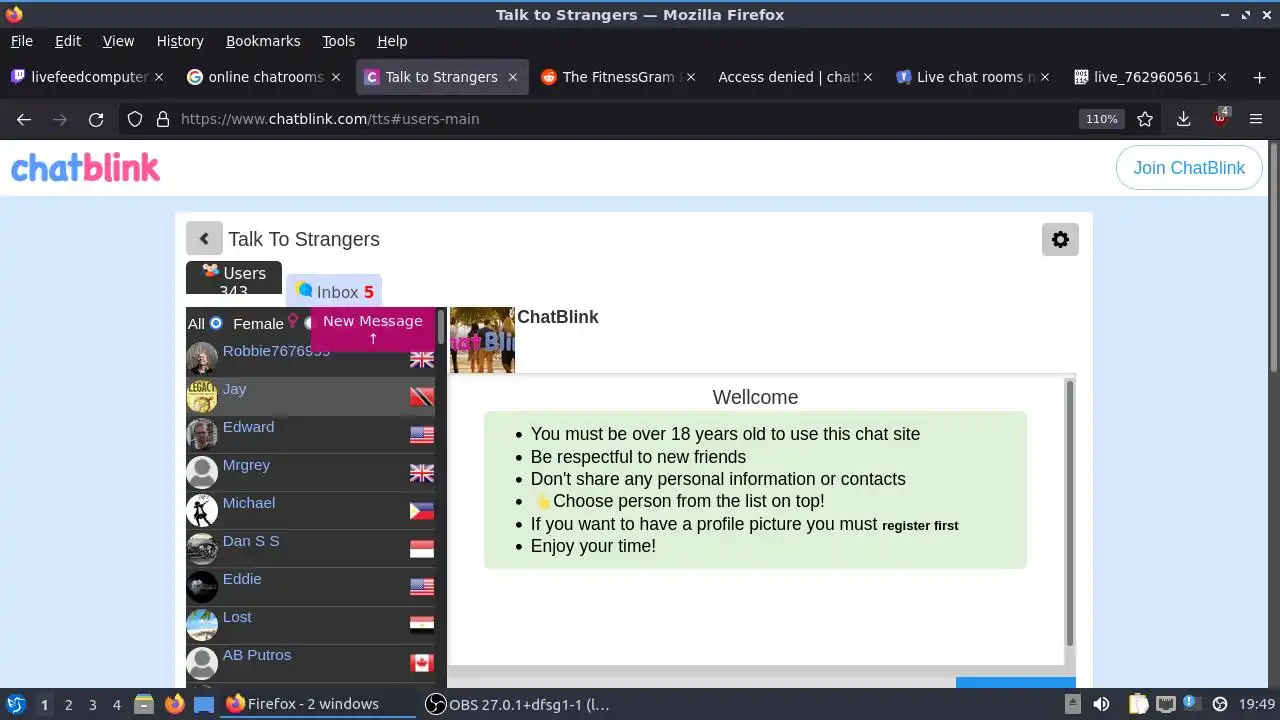Viewport: 1280px width, 720px height.
Task: Click the 110% zoom level indicator
Action: (x=1102, y=119)
